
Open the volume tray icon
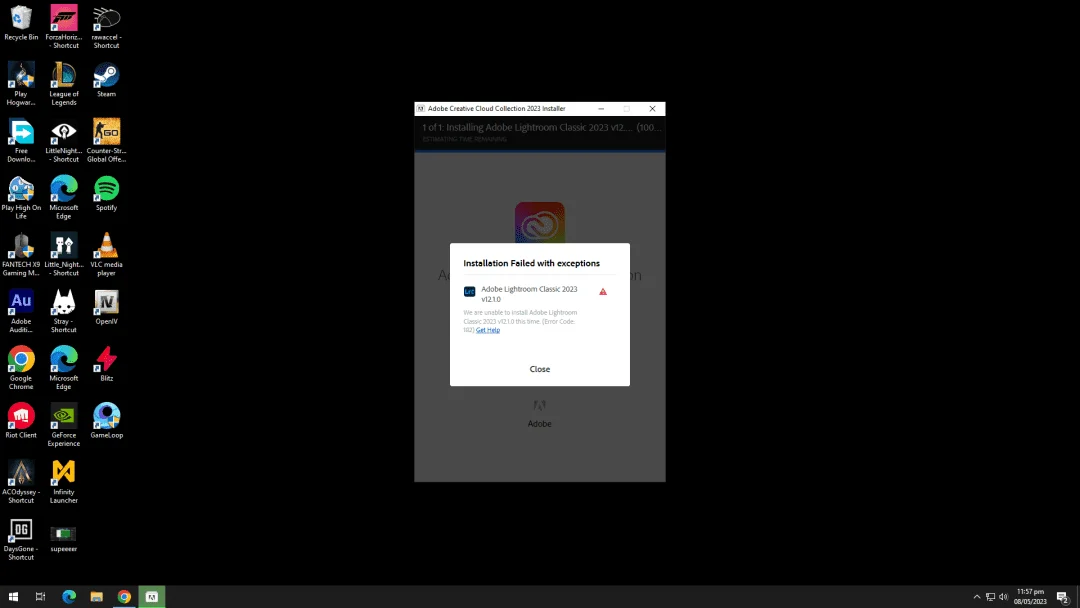pyautogui.click(x=1004, y=597)
